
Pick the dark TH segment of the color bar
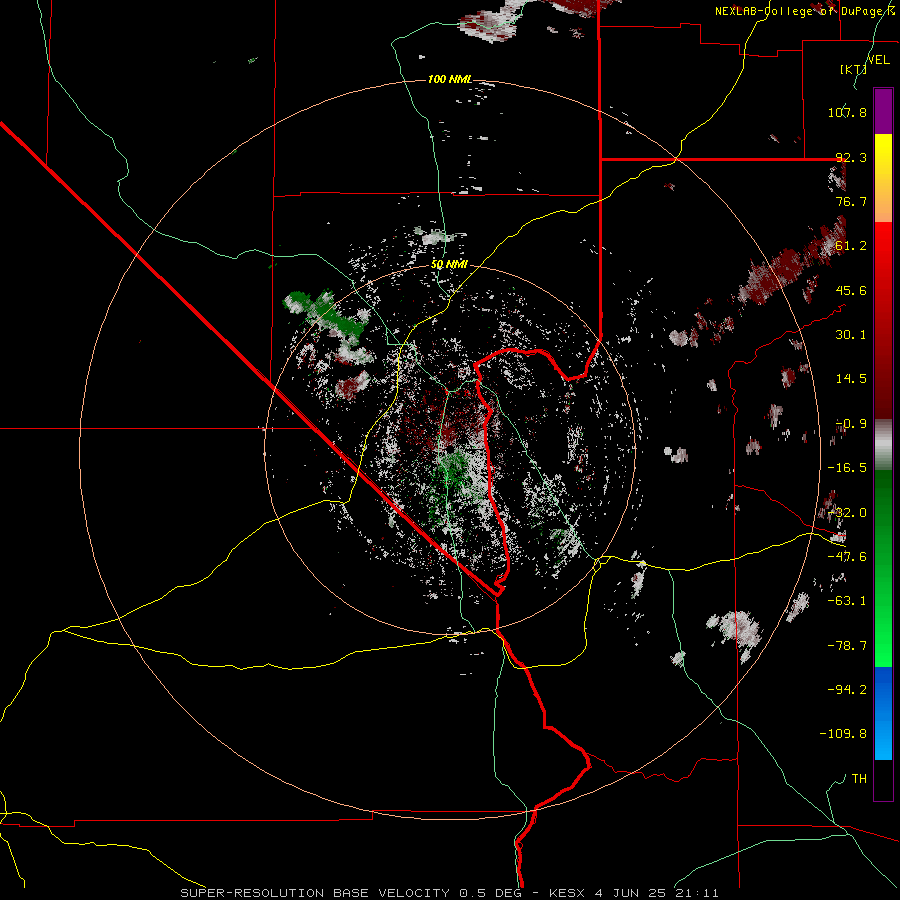pos(883,779)
